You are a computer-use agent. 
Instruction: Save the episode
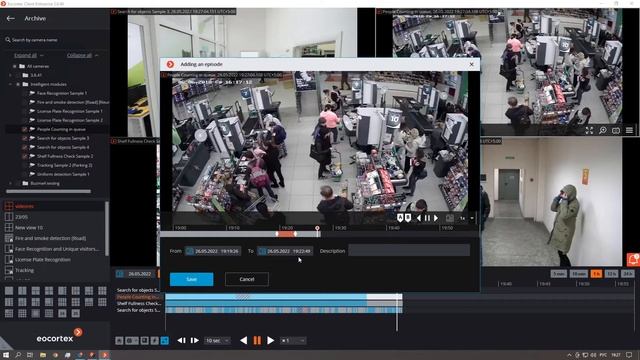[x=191, y=279]
